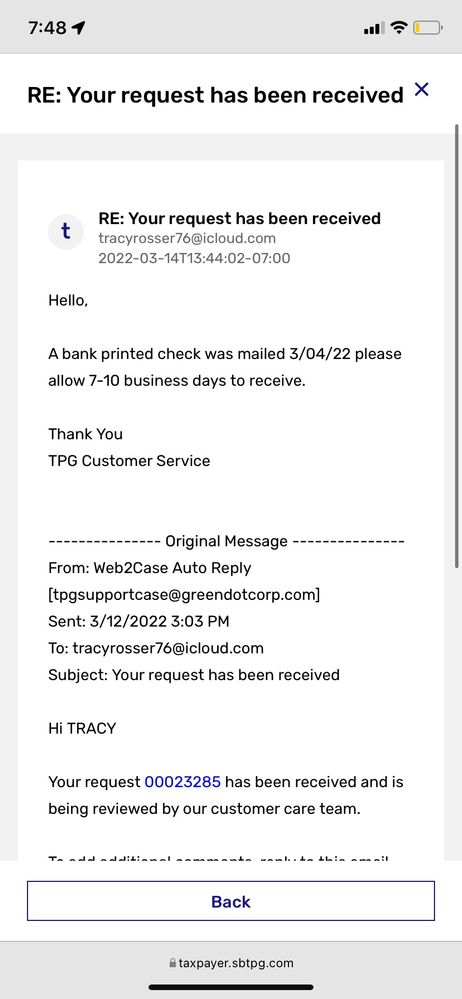Tap the page header title text
Screen dimensions: 462x999
point(215,95)
